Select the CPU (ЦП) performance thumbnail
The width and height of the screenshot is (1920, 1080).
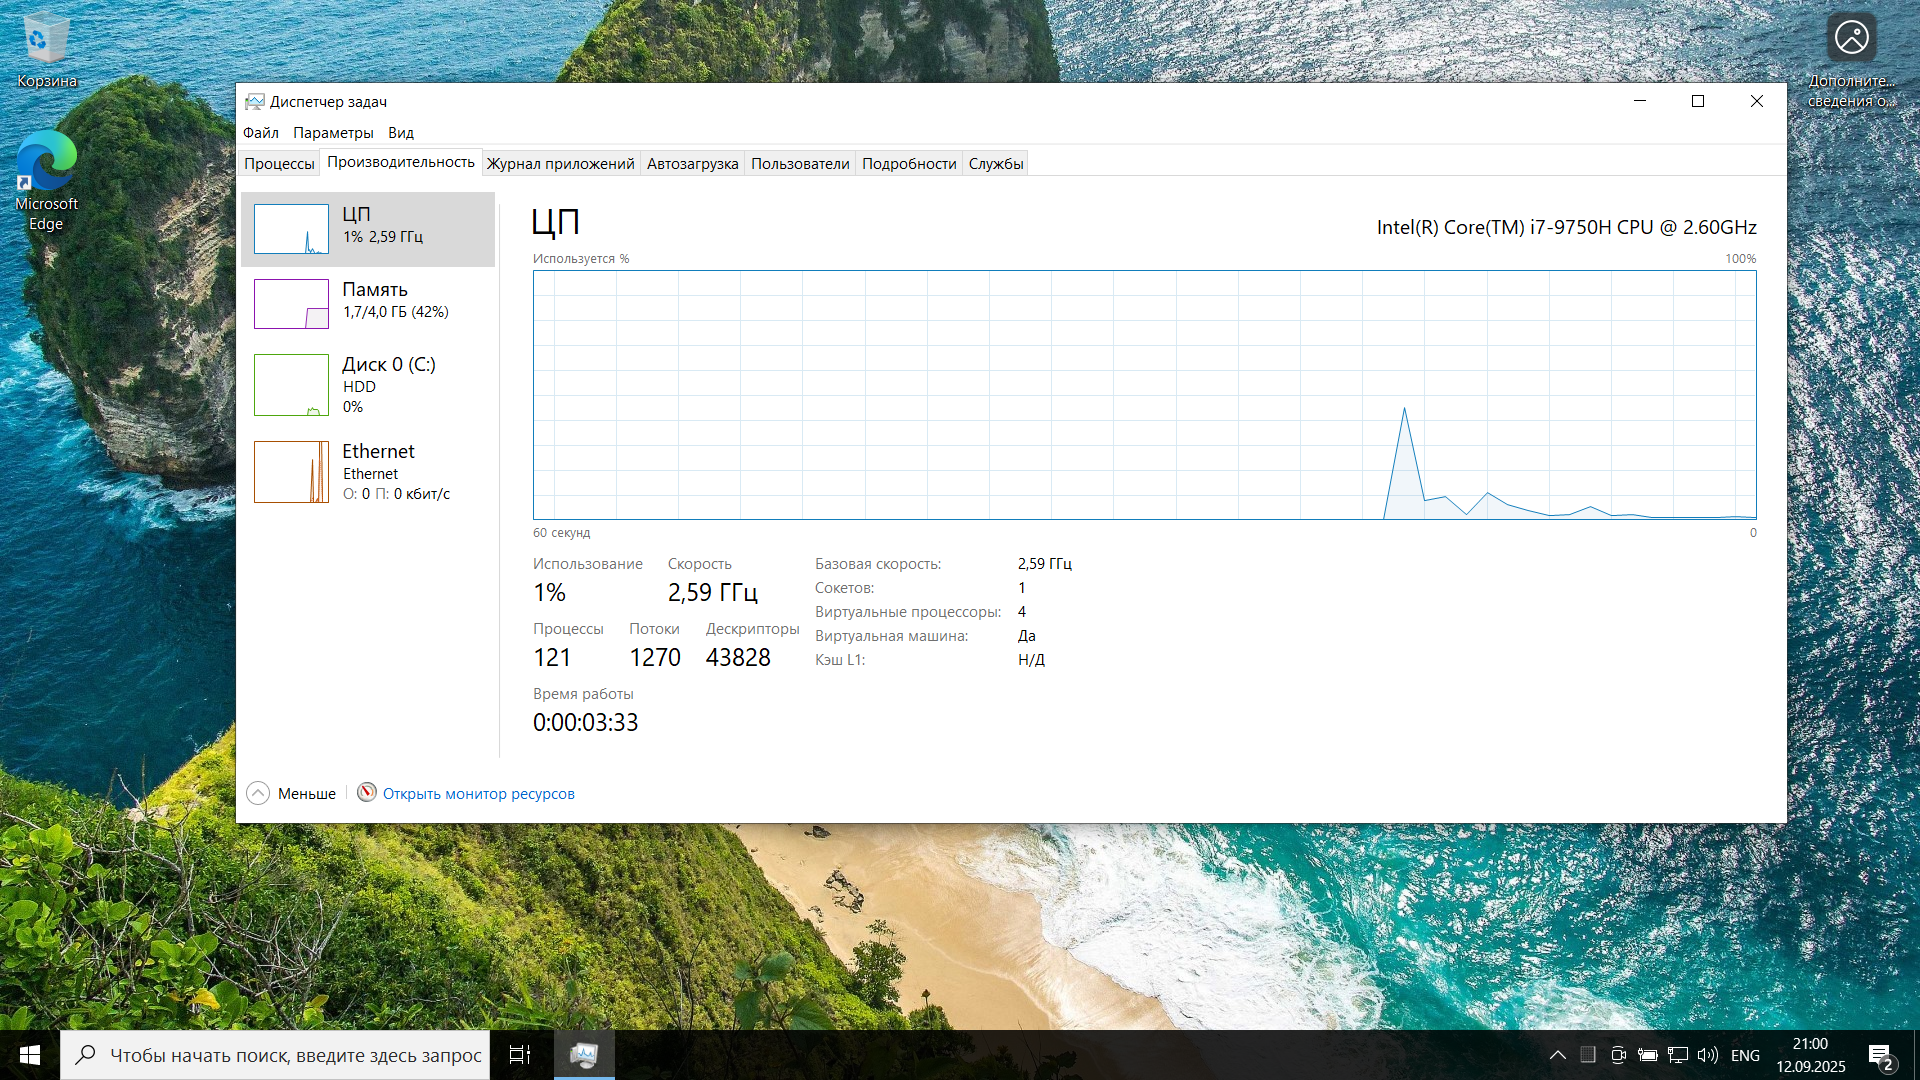pos(291,229)
